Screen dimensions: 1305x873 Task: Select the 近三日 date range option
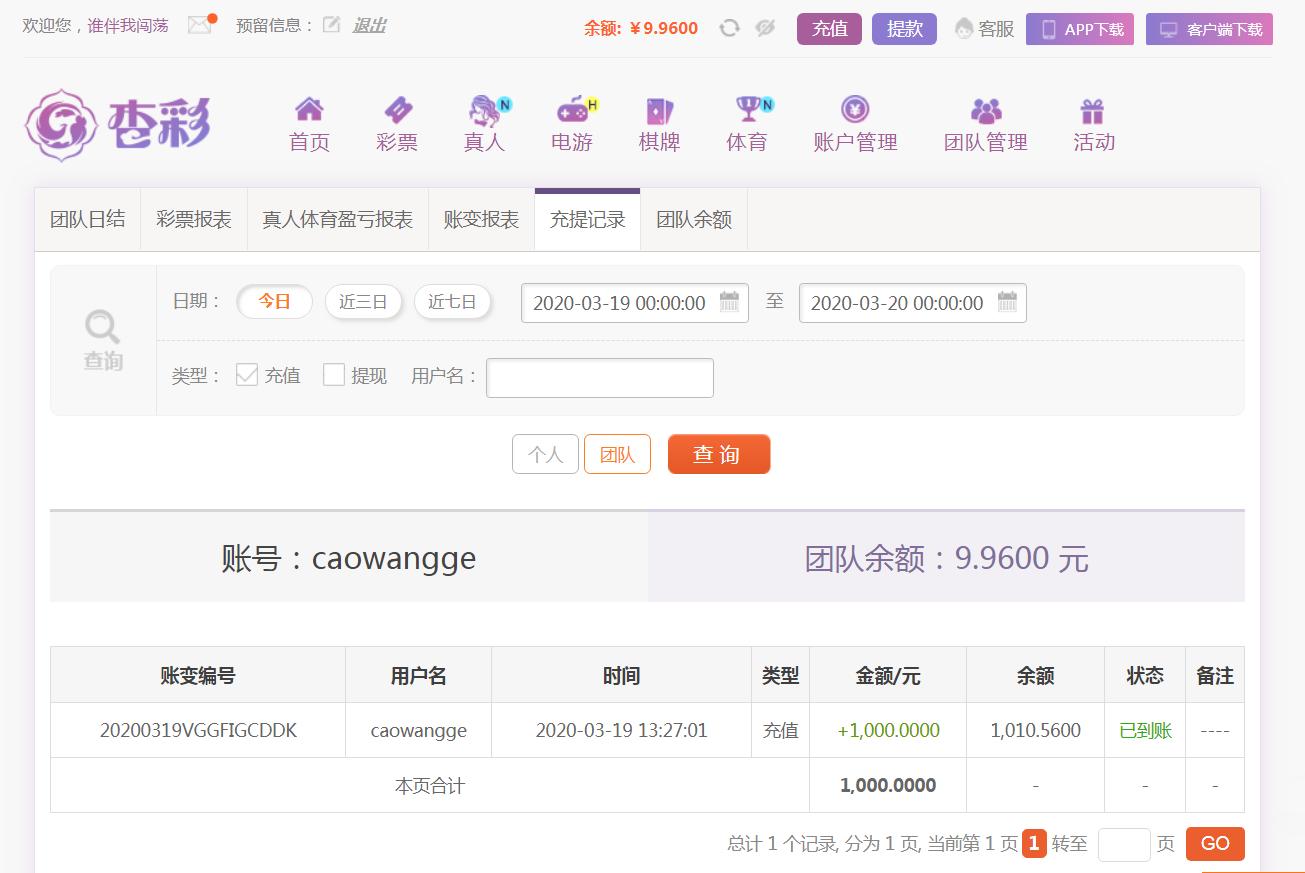[363, 302]
